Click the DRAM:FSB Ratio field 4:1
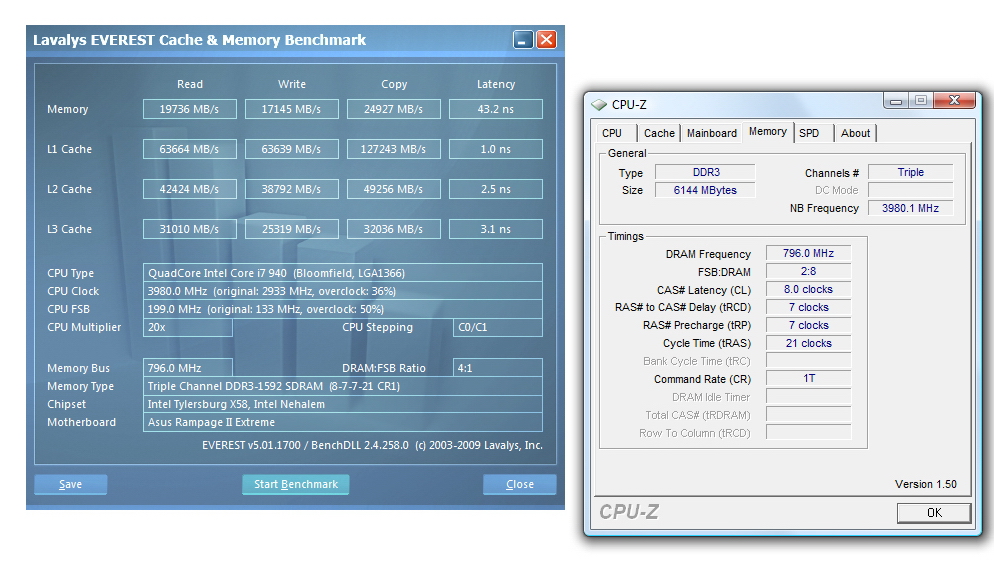994x562 pixels. [x=498, y=368]
